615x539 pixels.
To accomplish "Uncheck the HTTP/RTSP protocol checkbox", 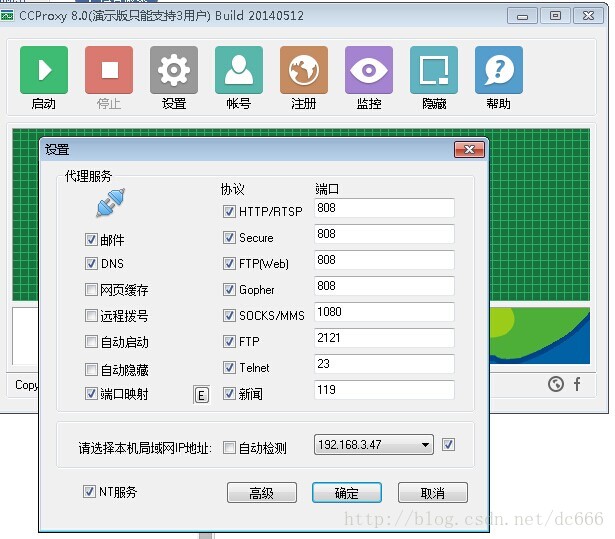I will point(229,211).
